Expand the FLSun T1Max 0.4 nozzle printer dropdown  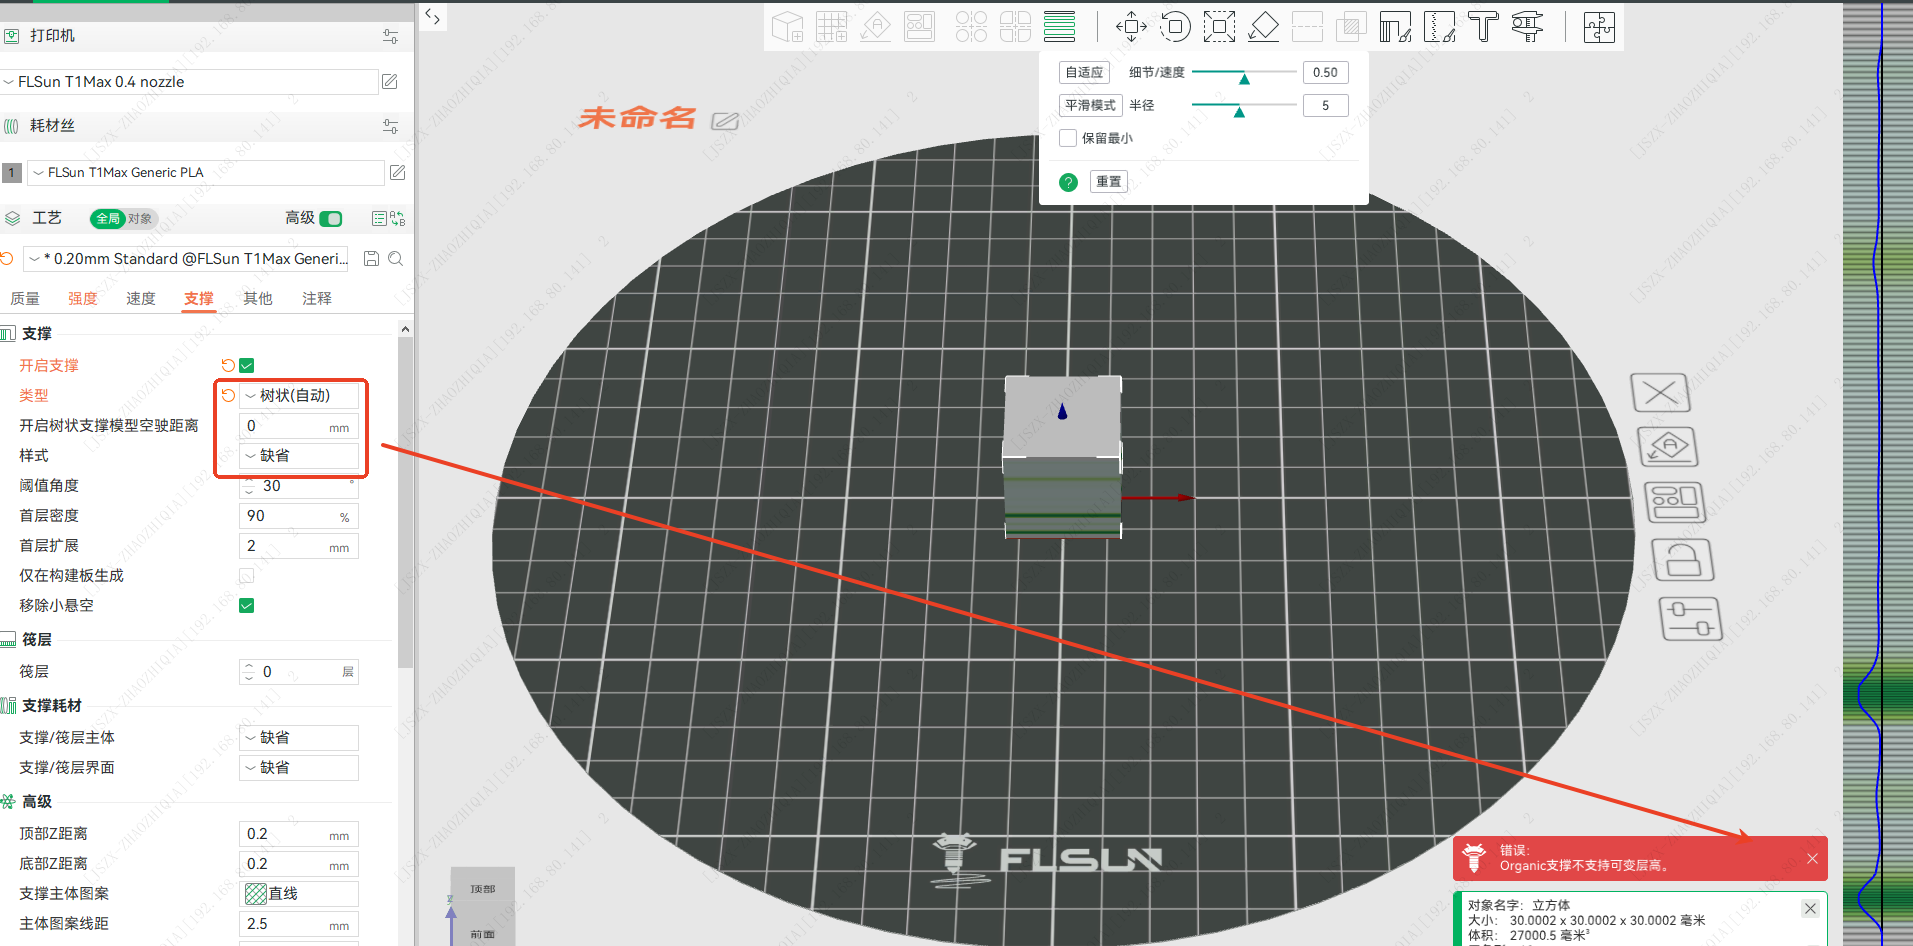pyautogui.click(x=190, y=82)
